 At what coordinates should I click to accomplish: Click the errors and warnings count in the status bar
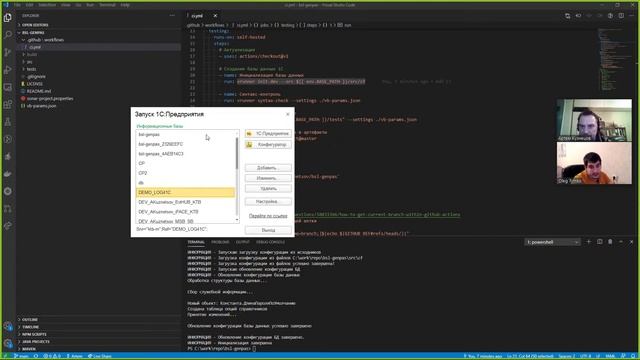(52, 356)
